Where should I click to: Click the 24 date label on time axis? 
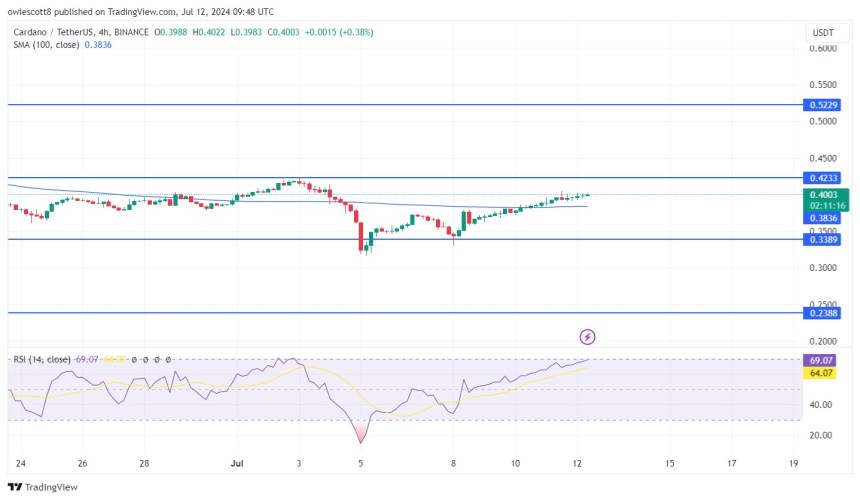coord(20,464)
